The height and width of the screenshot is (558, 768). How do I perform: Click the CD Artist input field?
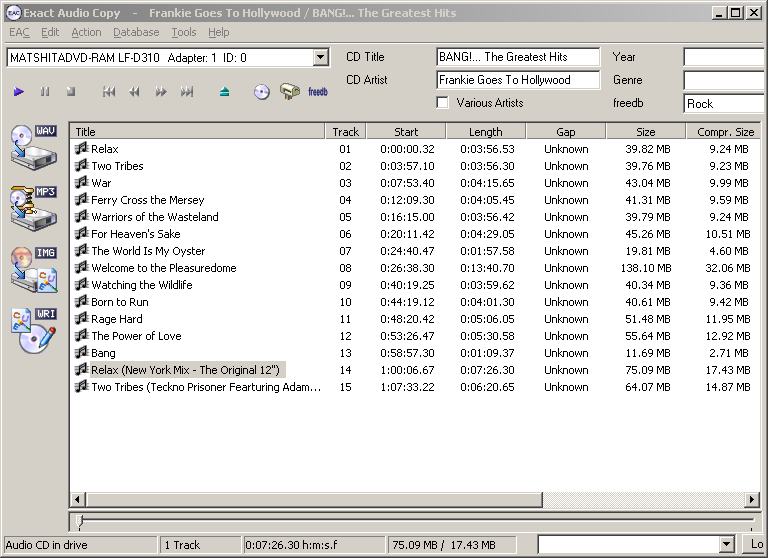(x=518, y=80)
